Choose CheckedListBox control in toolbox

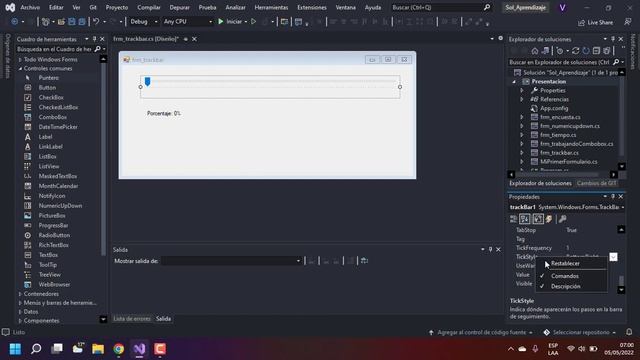[x=58, y=107]
